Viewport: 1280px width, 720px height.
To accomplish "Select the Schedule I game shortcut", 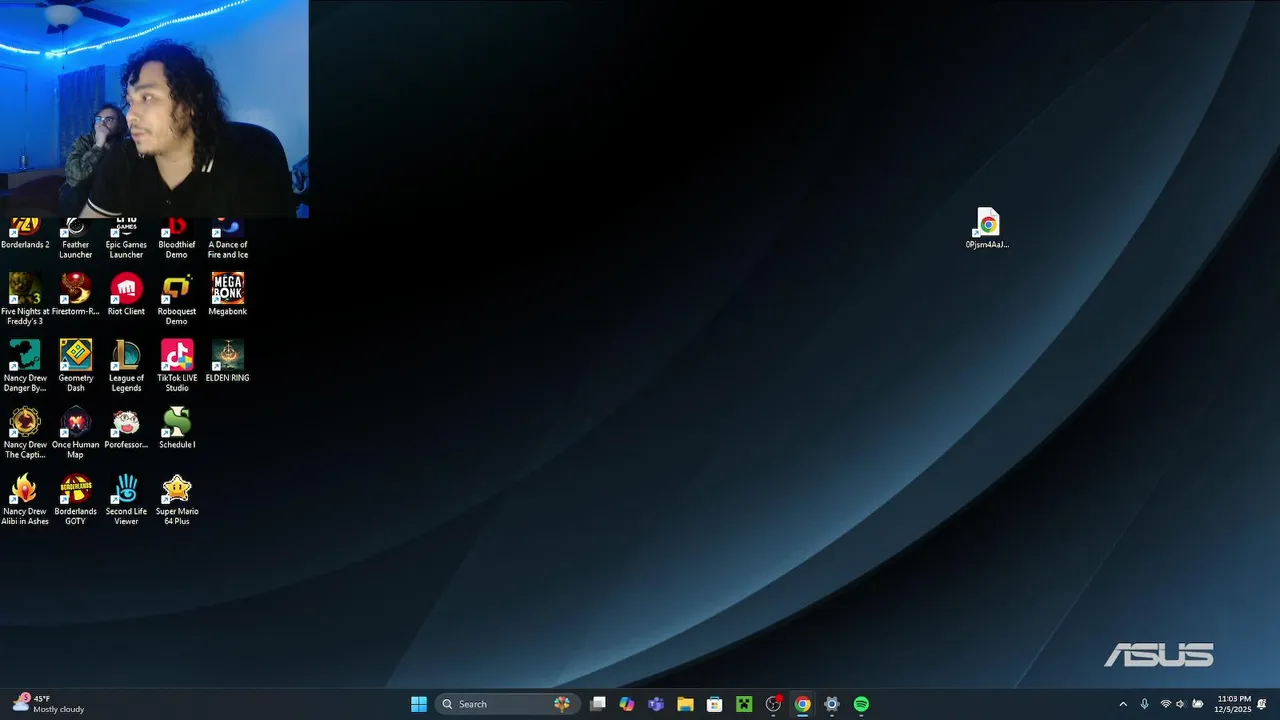I will 177,428.
